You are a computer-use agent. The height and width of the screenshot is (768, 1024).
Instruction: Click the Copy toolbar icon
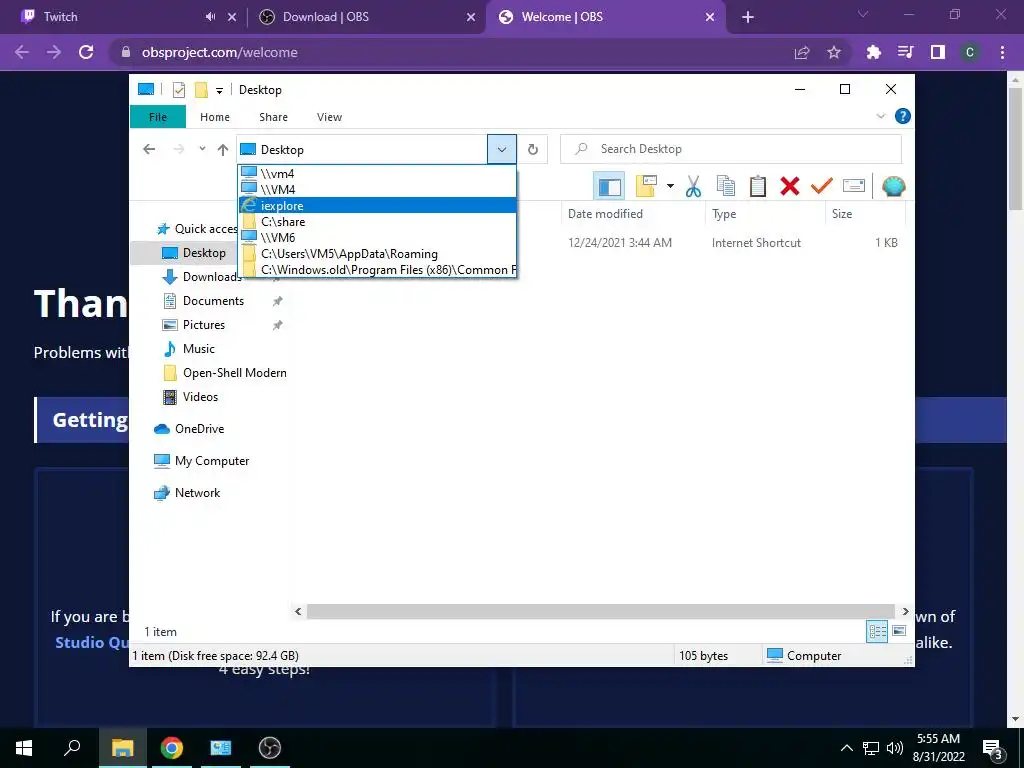point(726,186)
